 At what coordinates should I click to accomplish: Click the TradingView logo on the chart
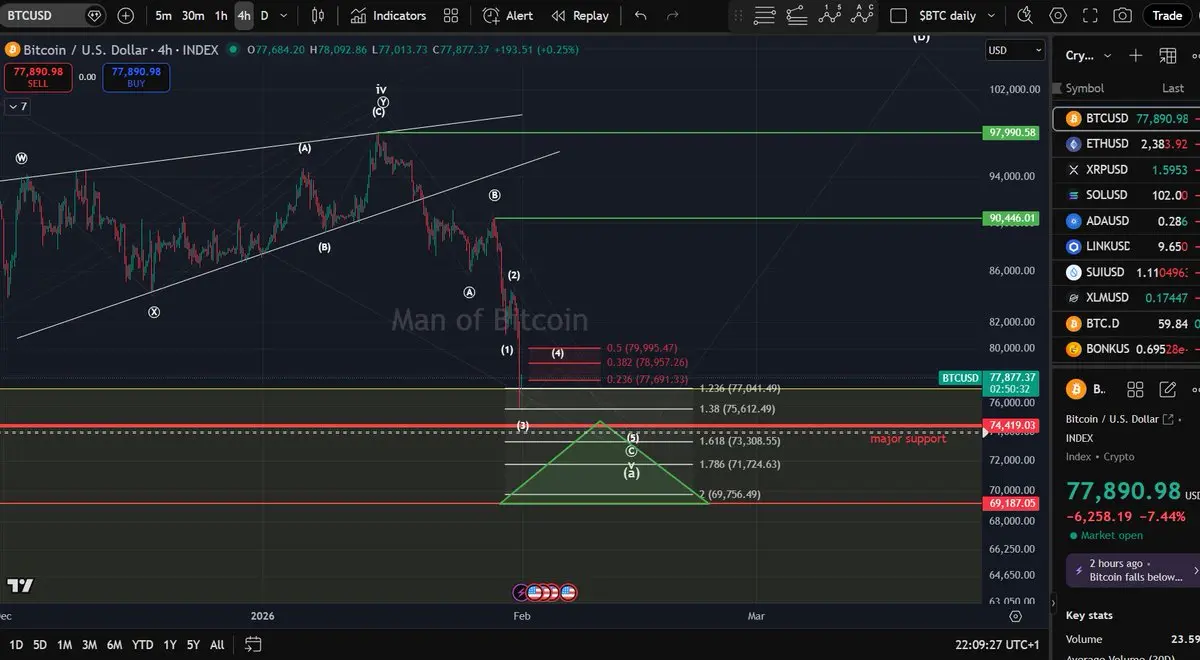(x=20, y=585)
